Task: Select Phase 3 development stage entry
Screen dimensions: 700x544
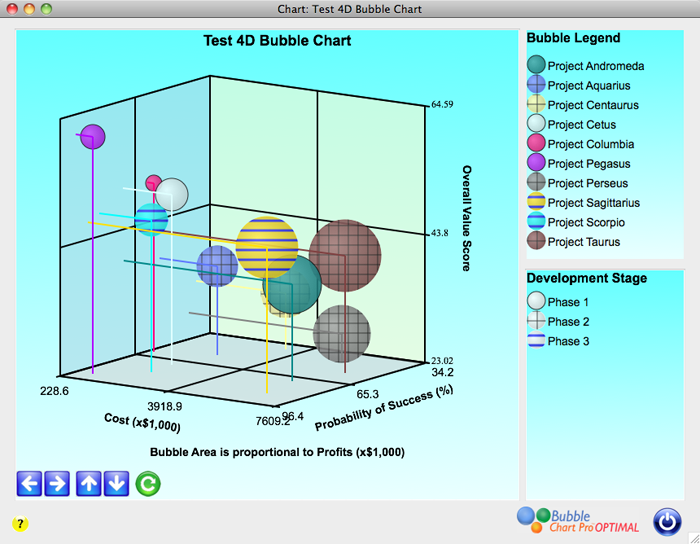Action: (x=570, y=341)
